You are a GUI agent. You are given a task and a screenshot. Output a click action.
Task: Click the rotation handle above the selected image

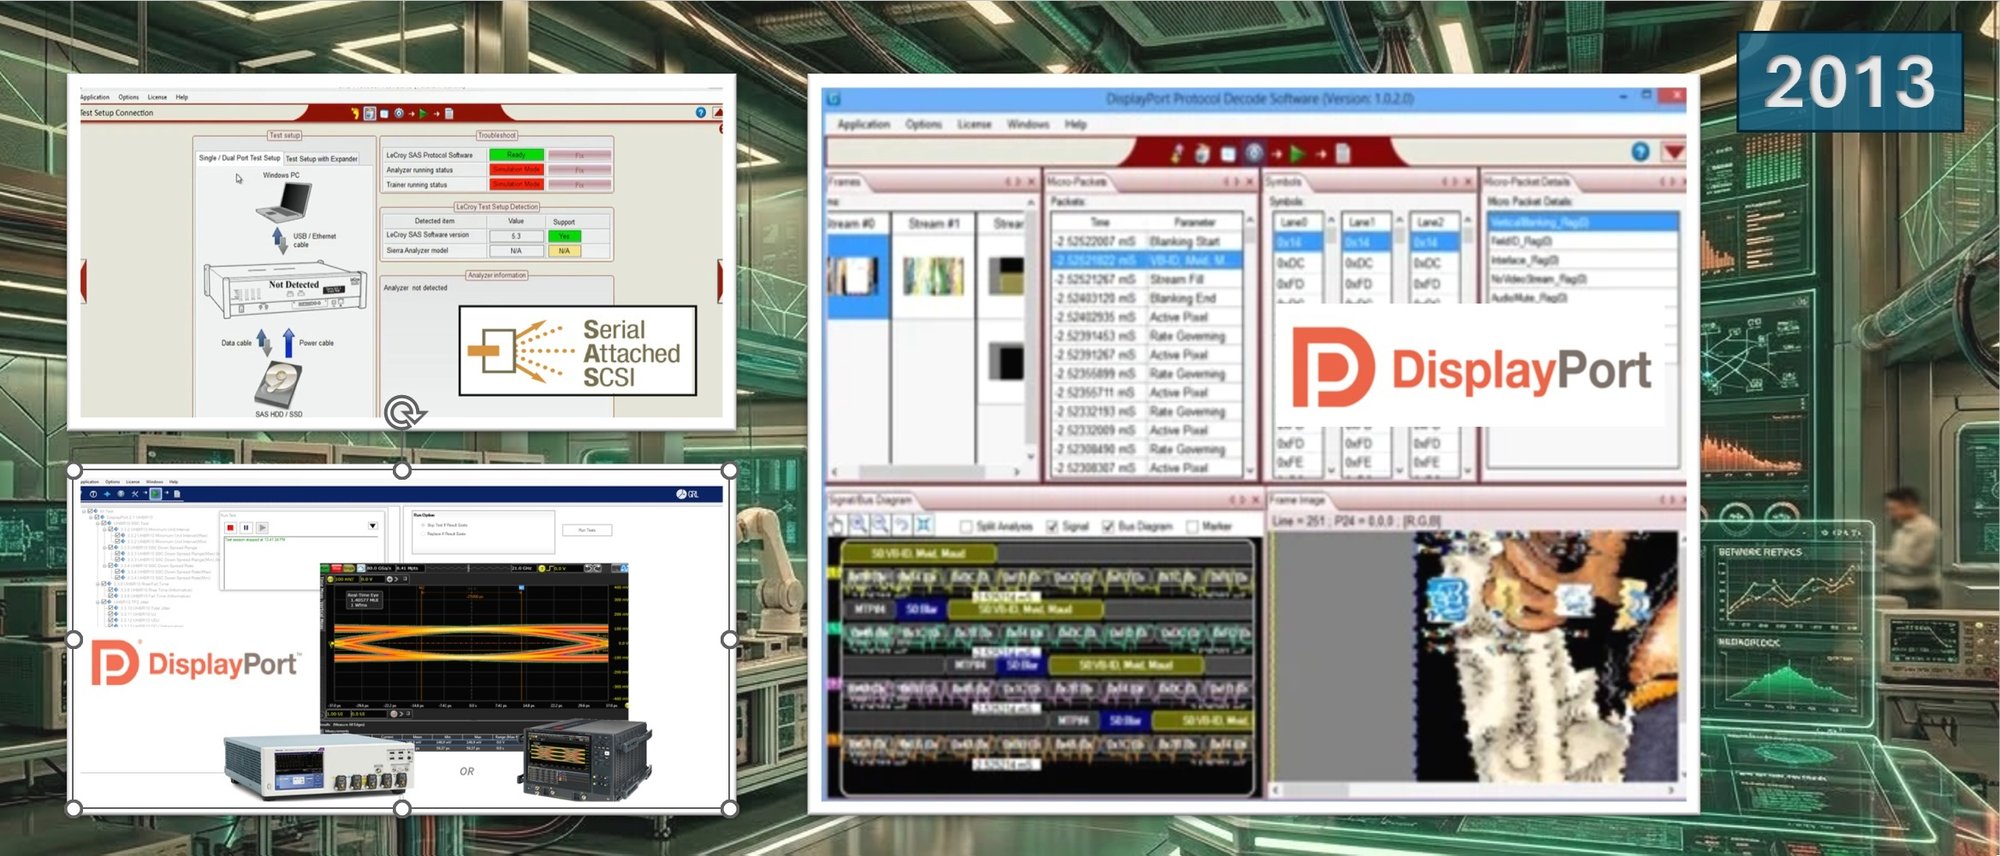pos(403,412)
